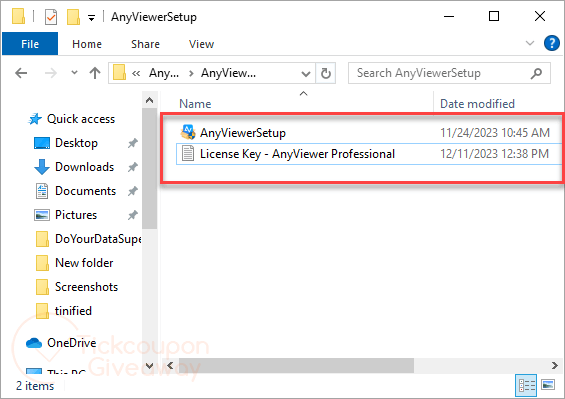
Task: Click the Documents page icon
Action: tap(42, 191)
